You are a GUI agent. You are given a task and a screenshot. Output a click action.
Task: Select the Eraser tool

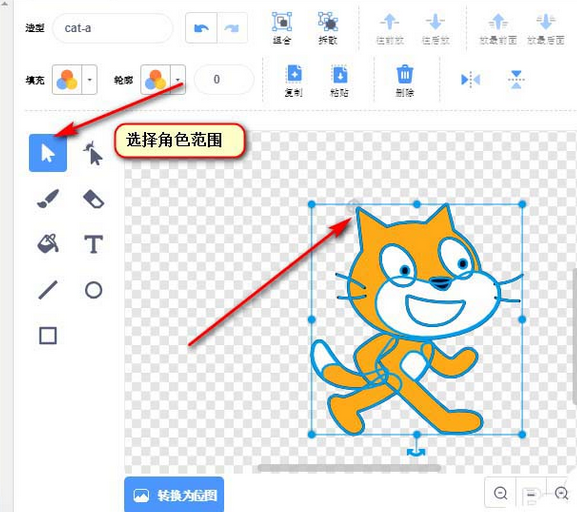(x=93, y=199)
